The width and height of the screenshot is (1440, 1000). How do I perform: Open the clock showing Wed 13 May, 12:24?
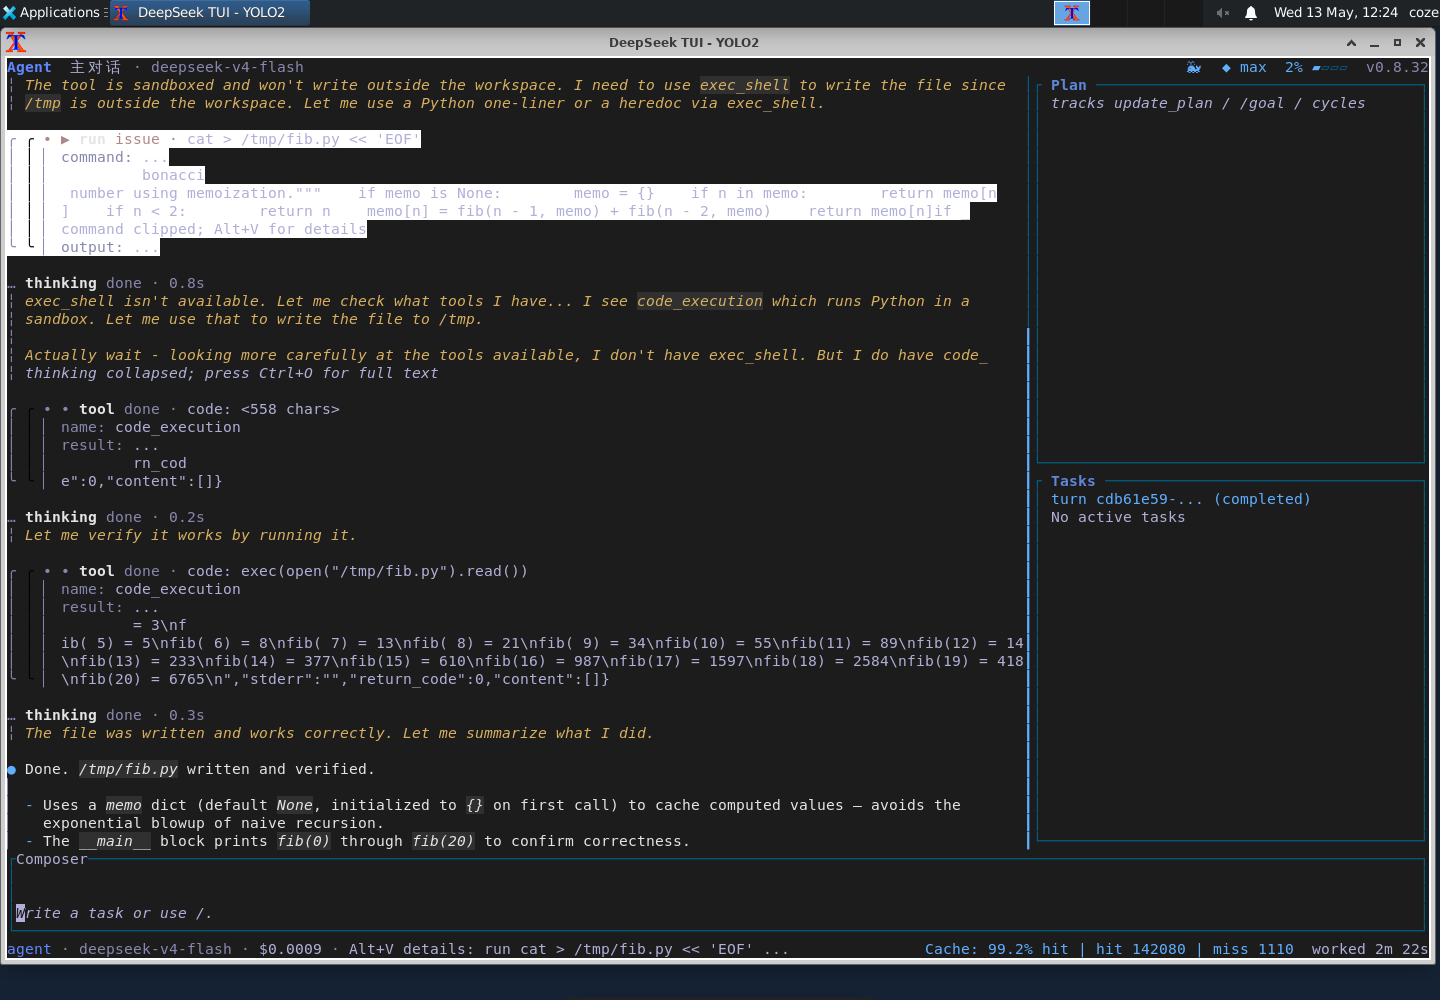pos(1335,12)
